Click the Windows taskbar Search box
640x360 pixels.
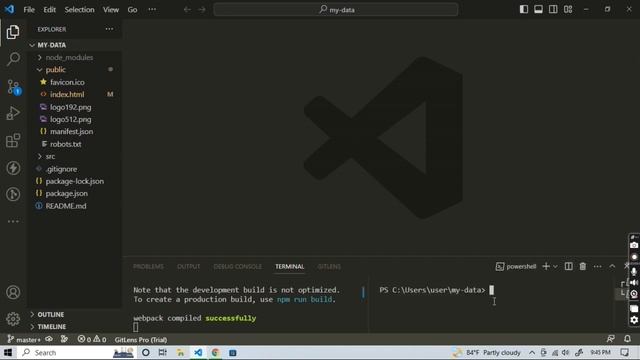76,353
